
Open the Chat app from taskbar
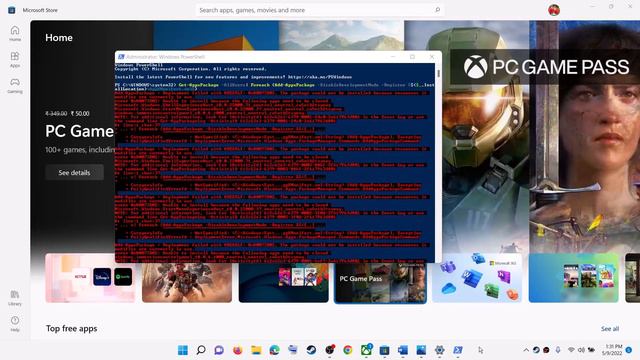(219, 350)
